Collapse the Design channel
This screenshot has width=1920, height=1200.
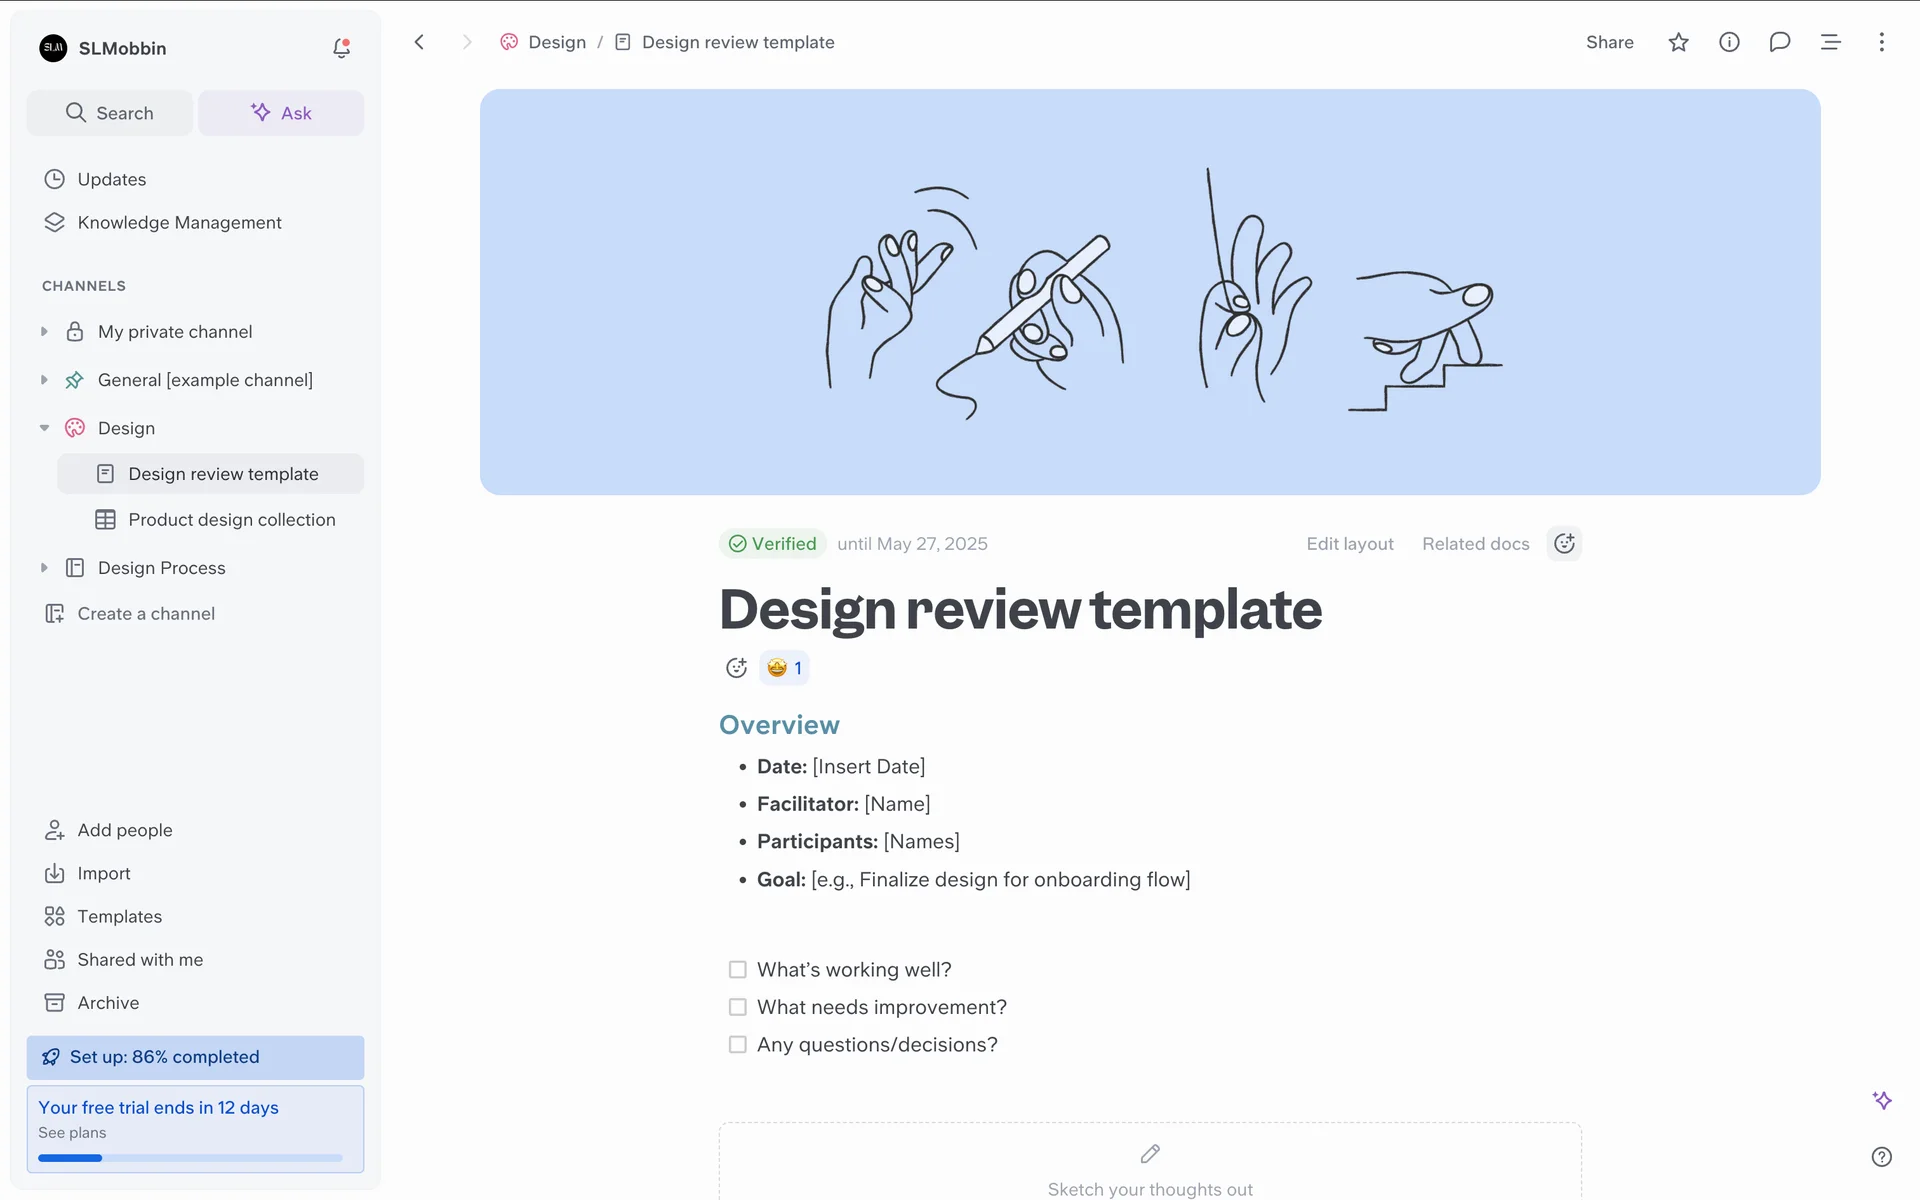(x=44, y=428)
